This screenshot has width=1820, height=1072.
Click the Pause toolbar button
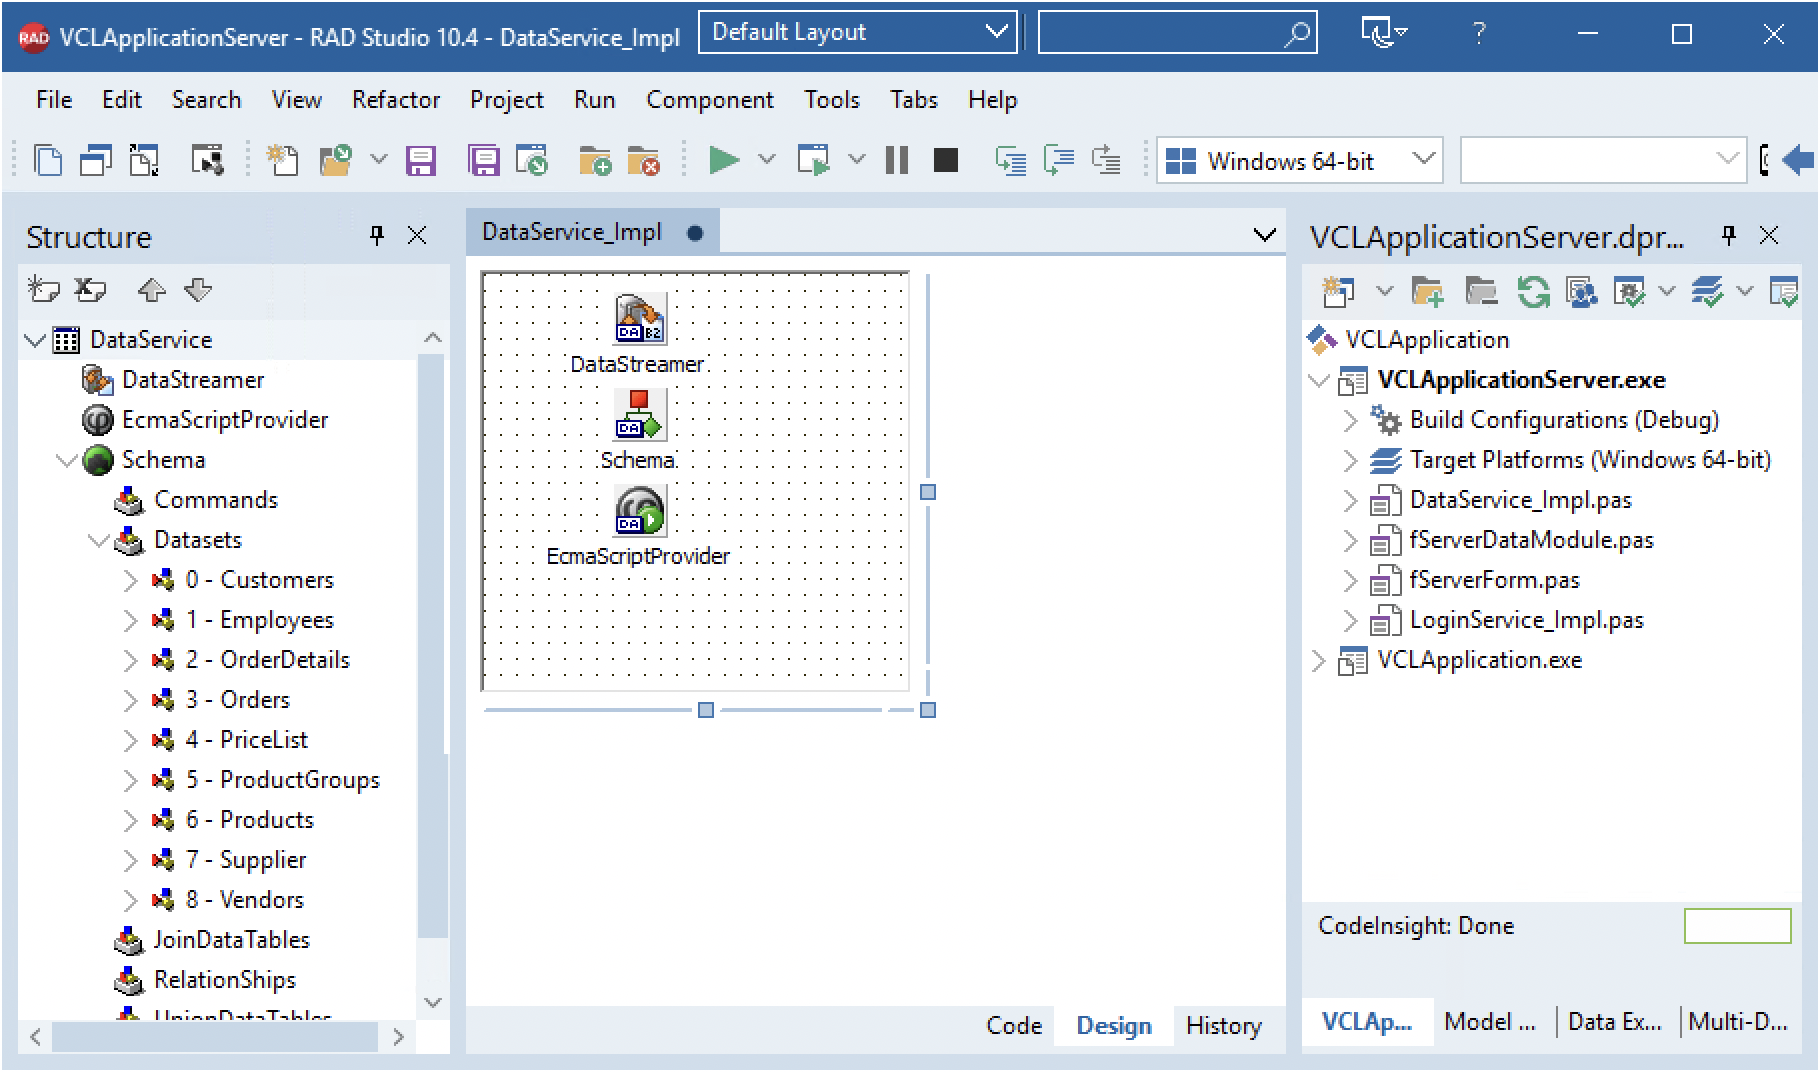[x=897, y=160]
